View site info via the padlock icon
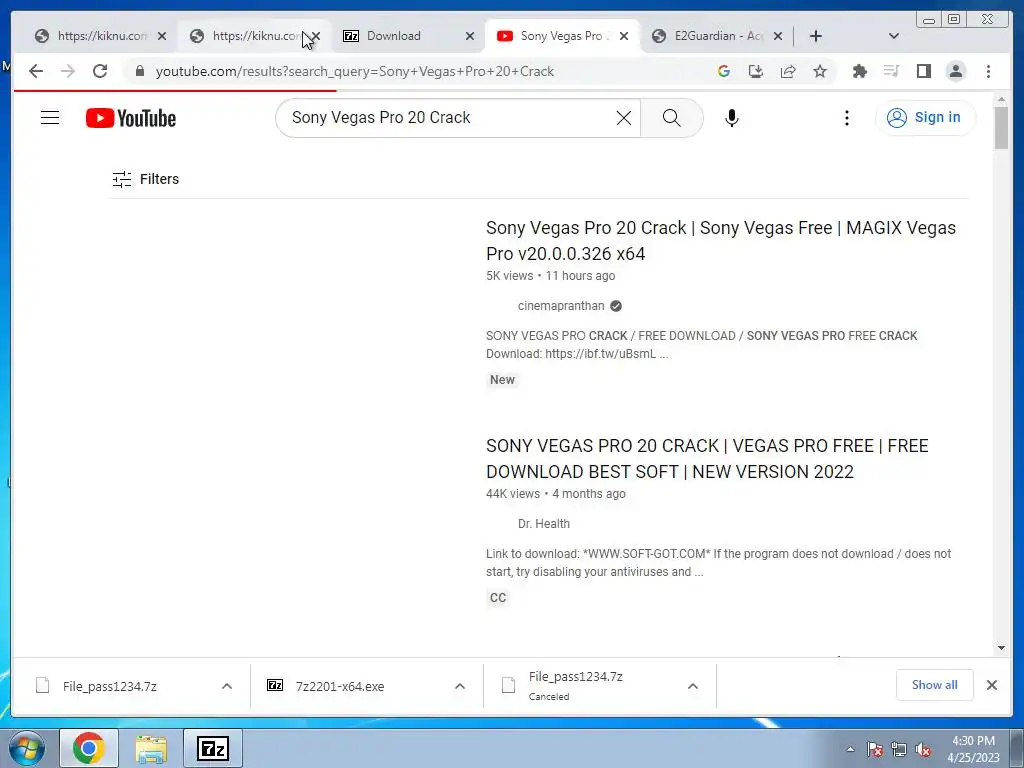Image resolution: width=1024 pixels, height=768 pixels. click(139, 71)
